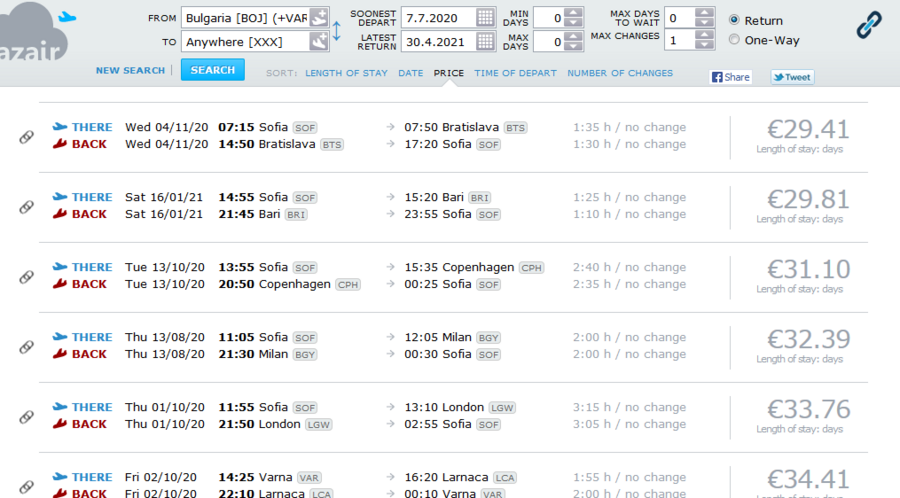The height and width of the screenshot is (498, 900).
Task: Click BGY airport code on 12:05 Milan arrival
Action: coord(488,337)
